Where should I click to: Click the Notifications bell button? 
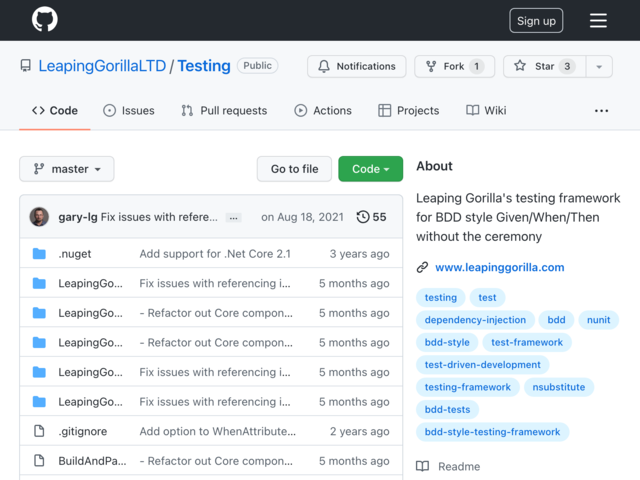(356, 66)
